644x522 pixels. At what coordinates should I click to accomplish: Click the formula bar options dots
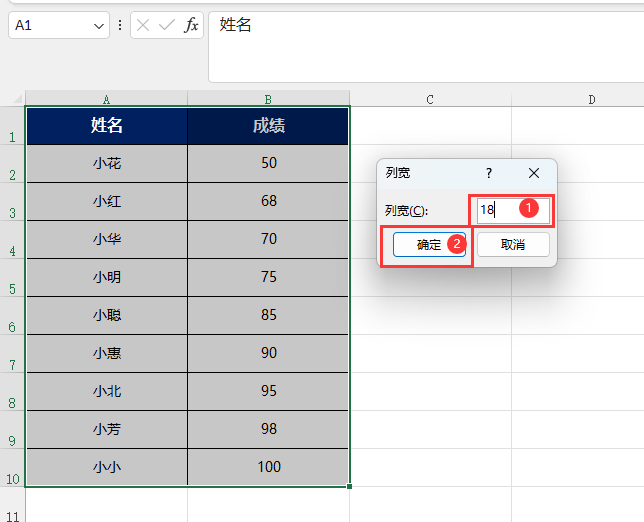tap(120, 25)
